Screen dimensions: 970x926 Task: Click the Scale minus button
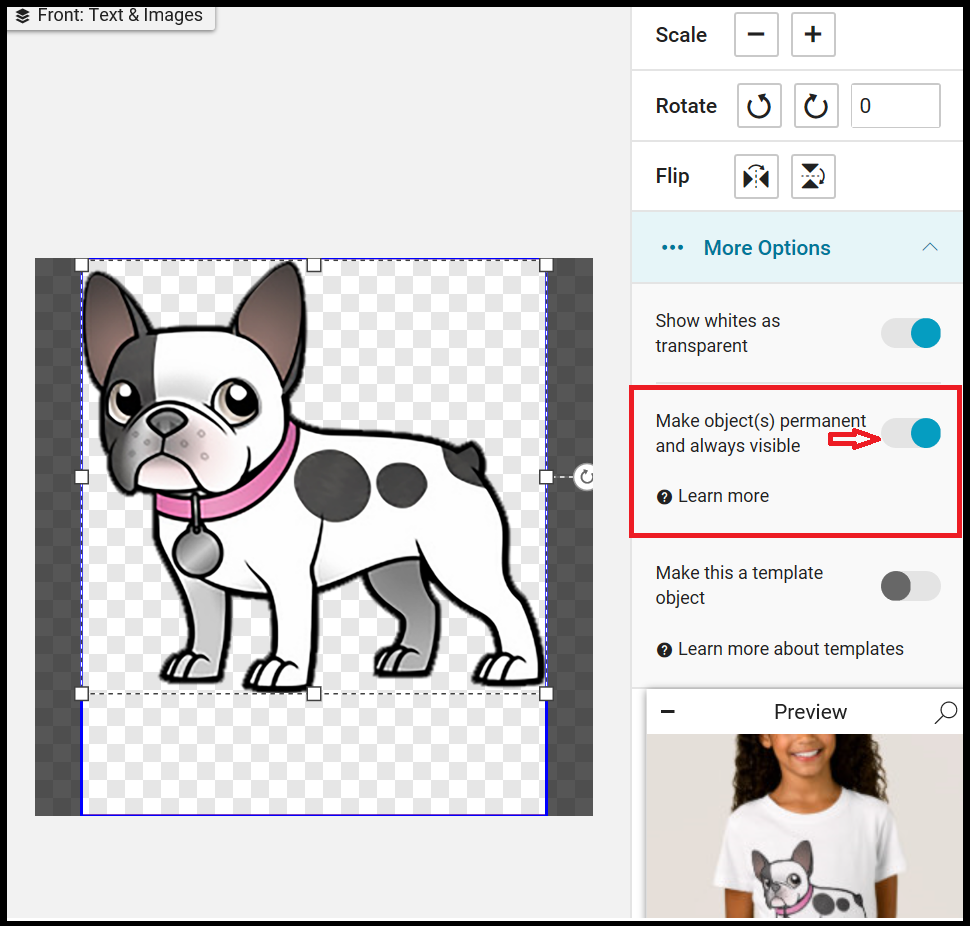(x=756, y=35)
